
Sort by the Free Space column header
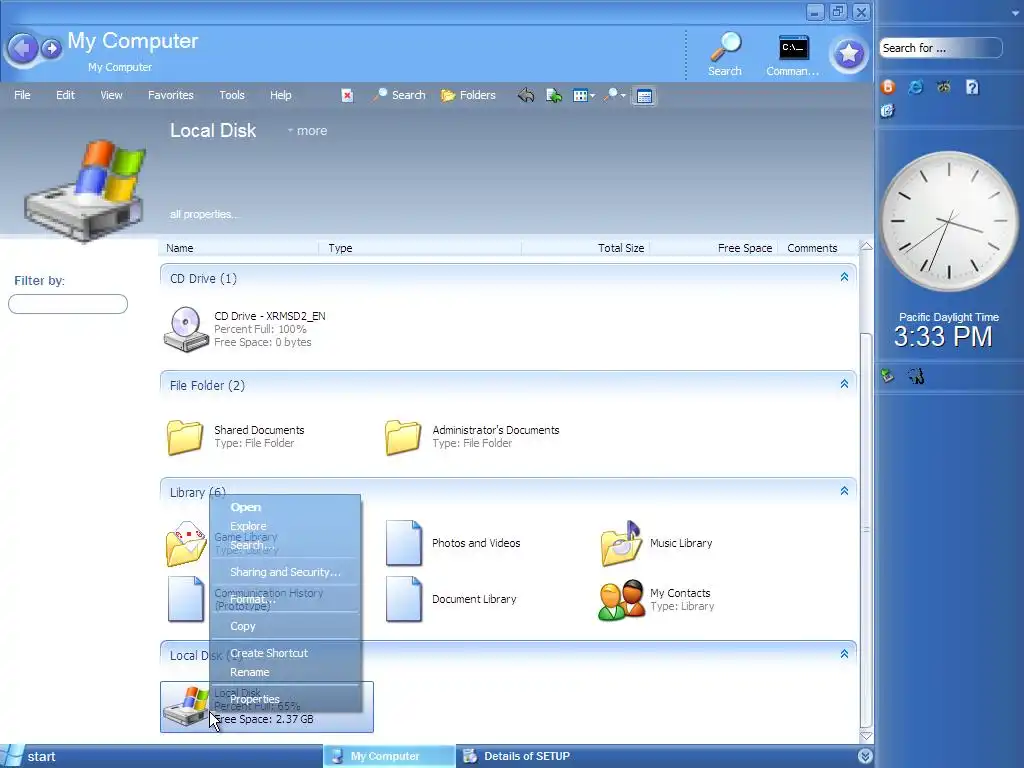pos(714,248)
